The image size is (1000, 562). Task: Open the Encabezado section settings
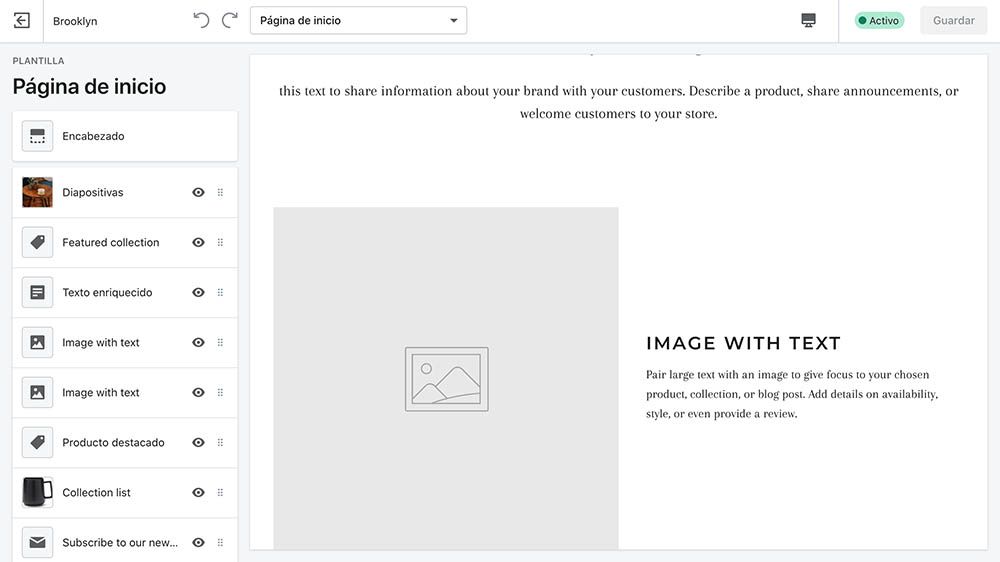(125, 136)
